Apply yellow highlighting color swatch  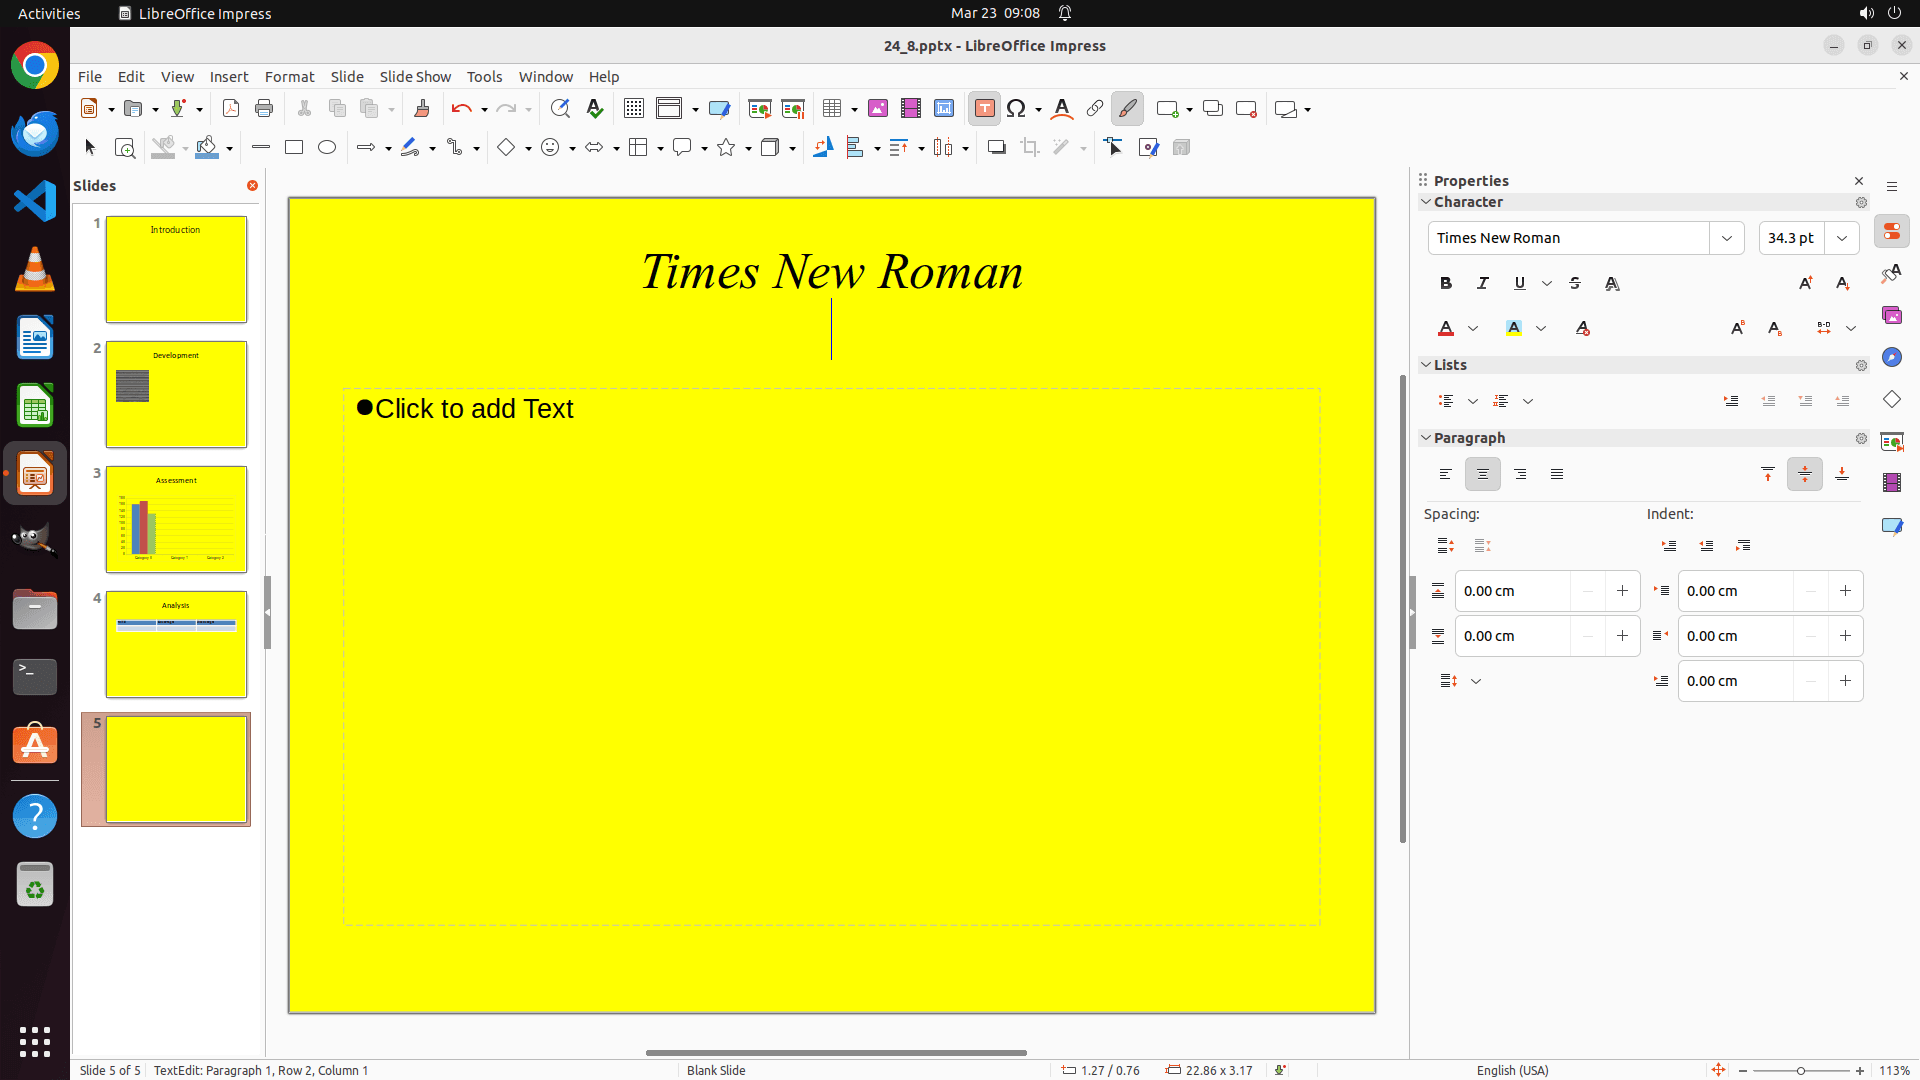1514,328
